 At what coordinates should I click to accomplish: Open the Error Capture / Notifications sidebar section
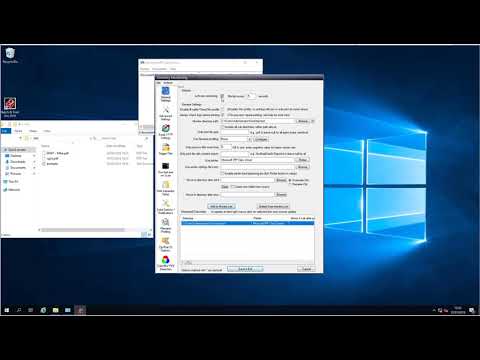tap(166, 207)
